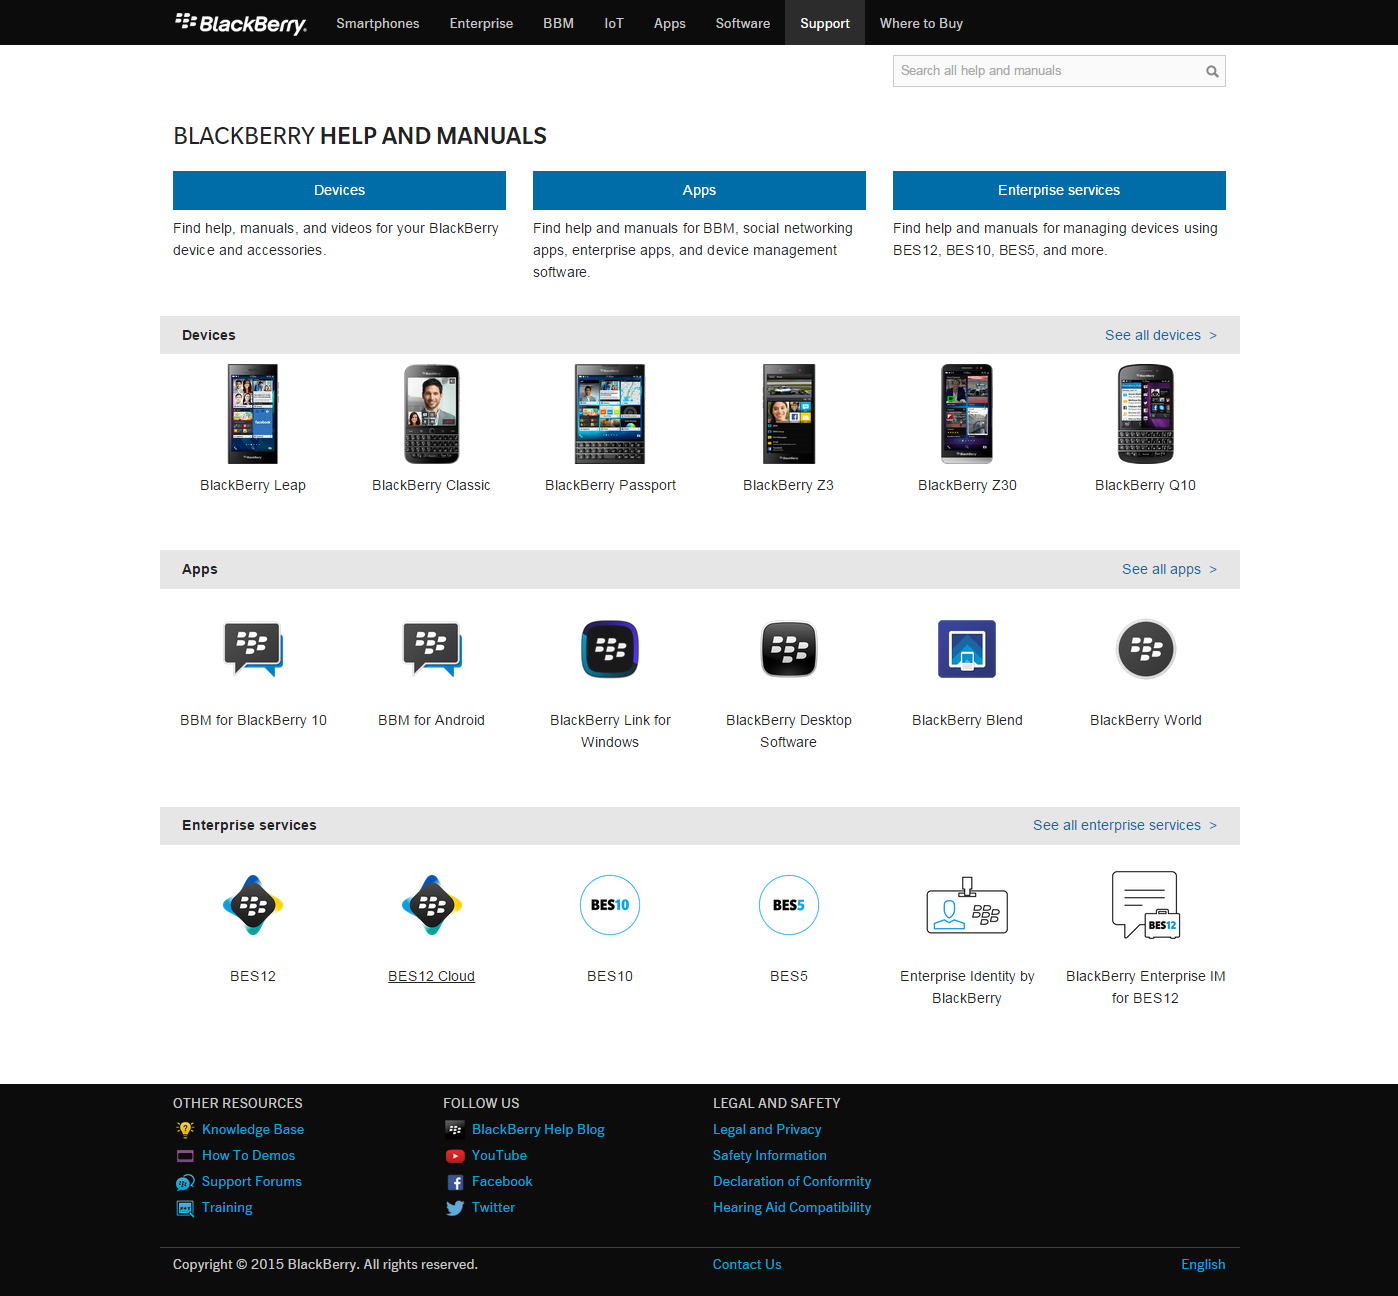The width and height of the screenshot is (1398, 1296).
Task: Click the blue Devices button
Action: coord(339,190)
